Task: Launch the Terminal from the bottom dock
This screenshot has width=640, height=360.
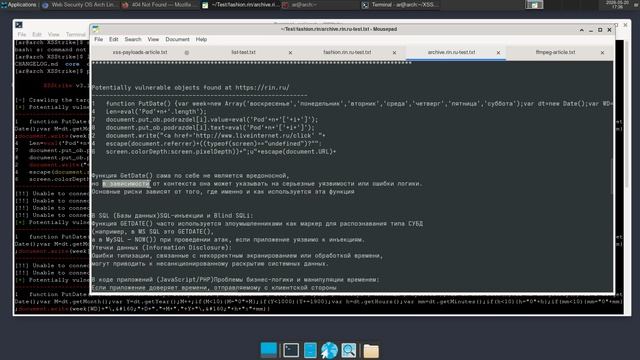Action: click(291, 350)
